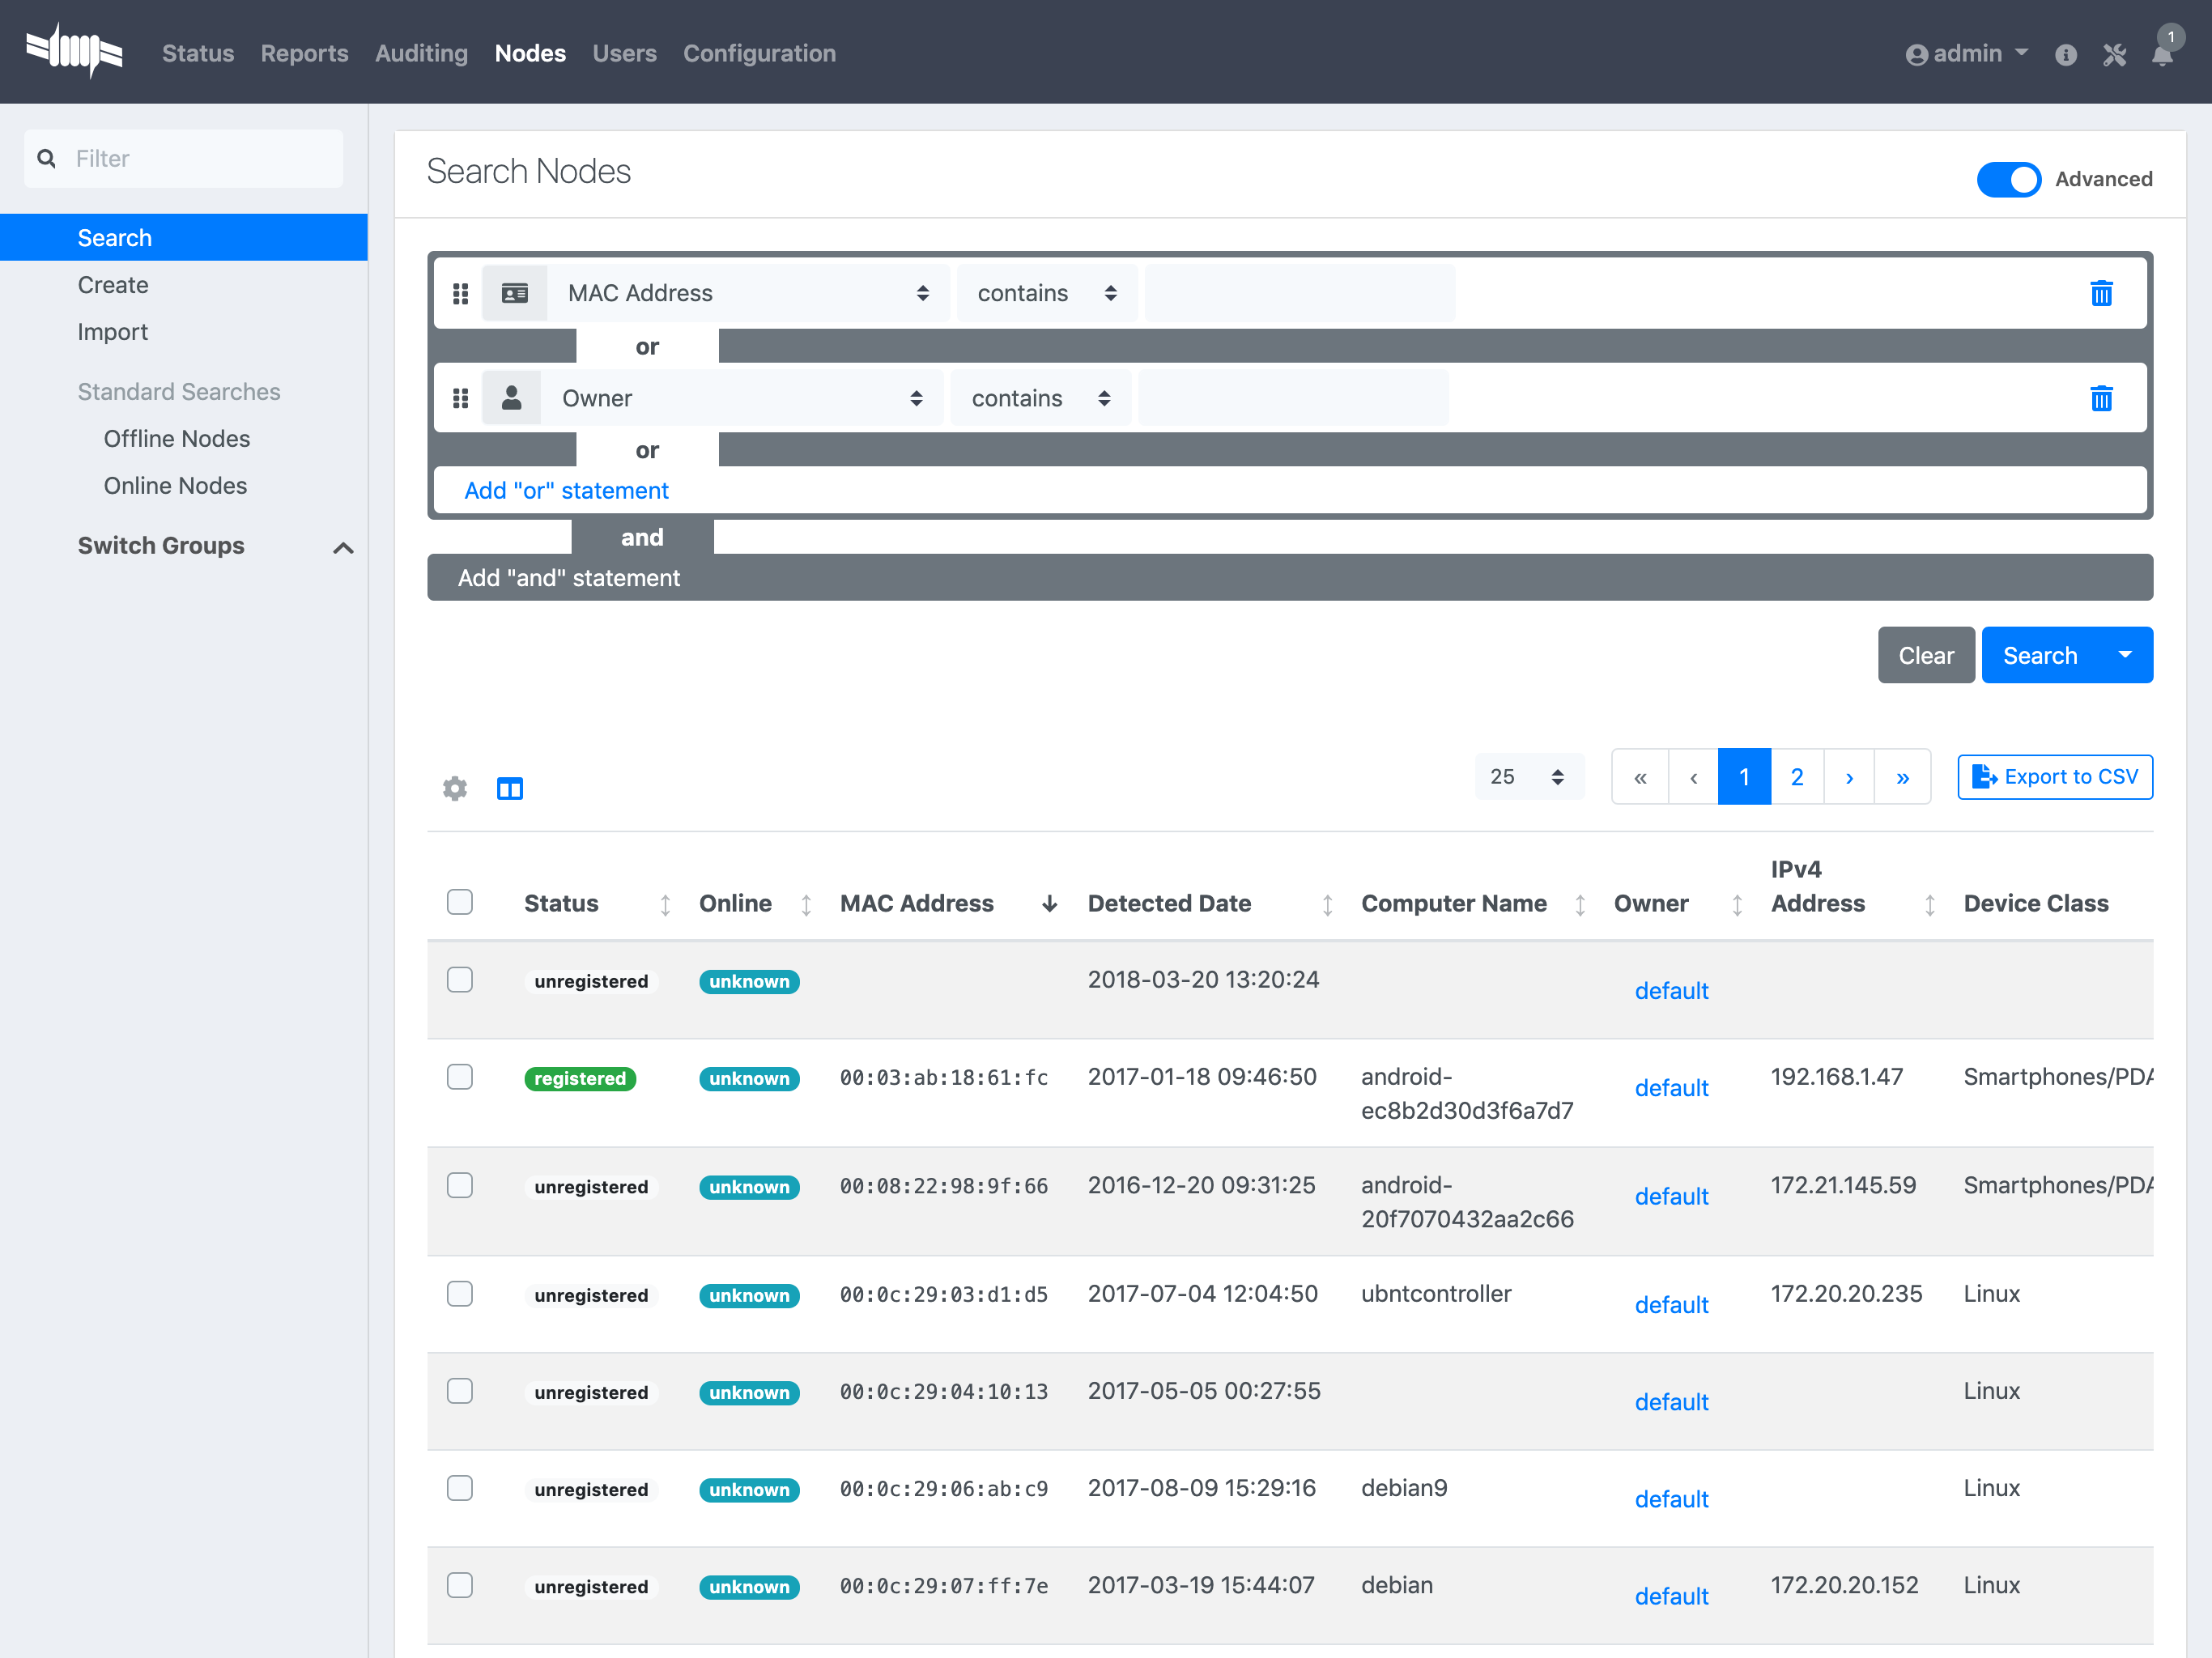2212x1658 pixels.
Task: Turn off the Advanced search toggle
Action: point(2008,180)
